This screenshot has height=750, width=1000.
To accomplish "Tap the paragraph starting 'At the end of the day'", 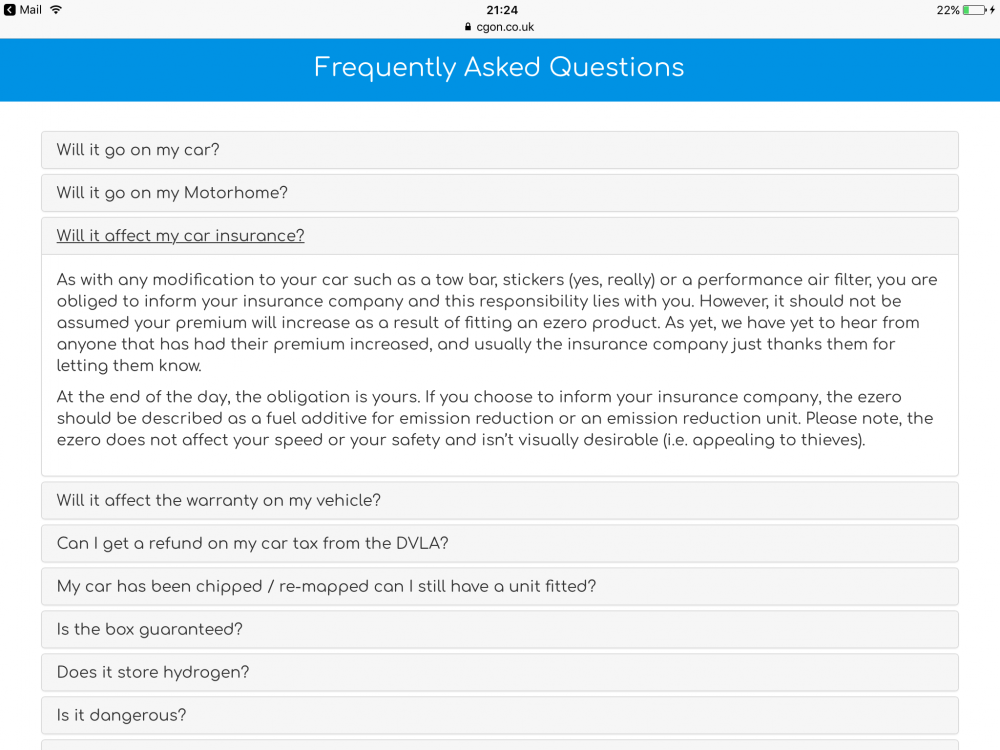I will (x=495, y=418).
